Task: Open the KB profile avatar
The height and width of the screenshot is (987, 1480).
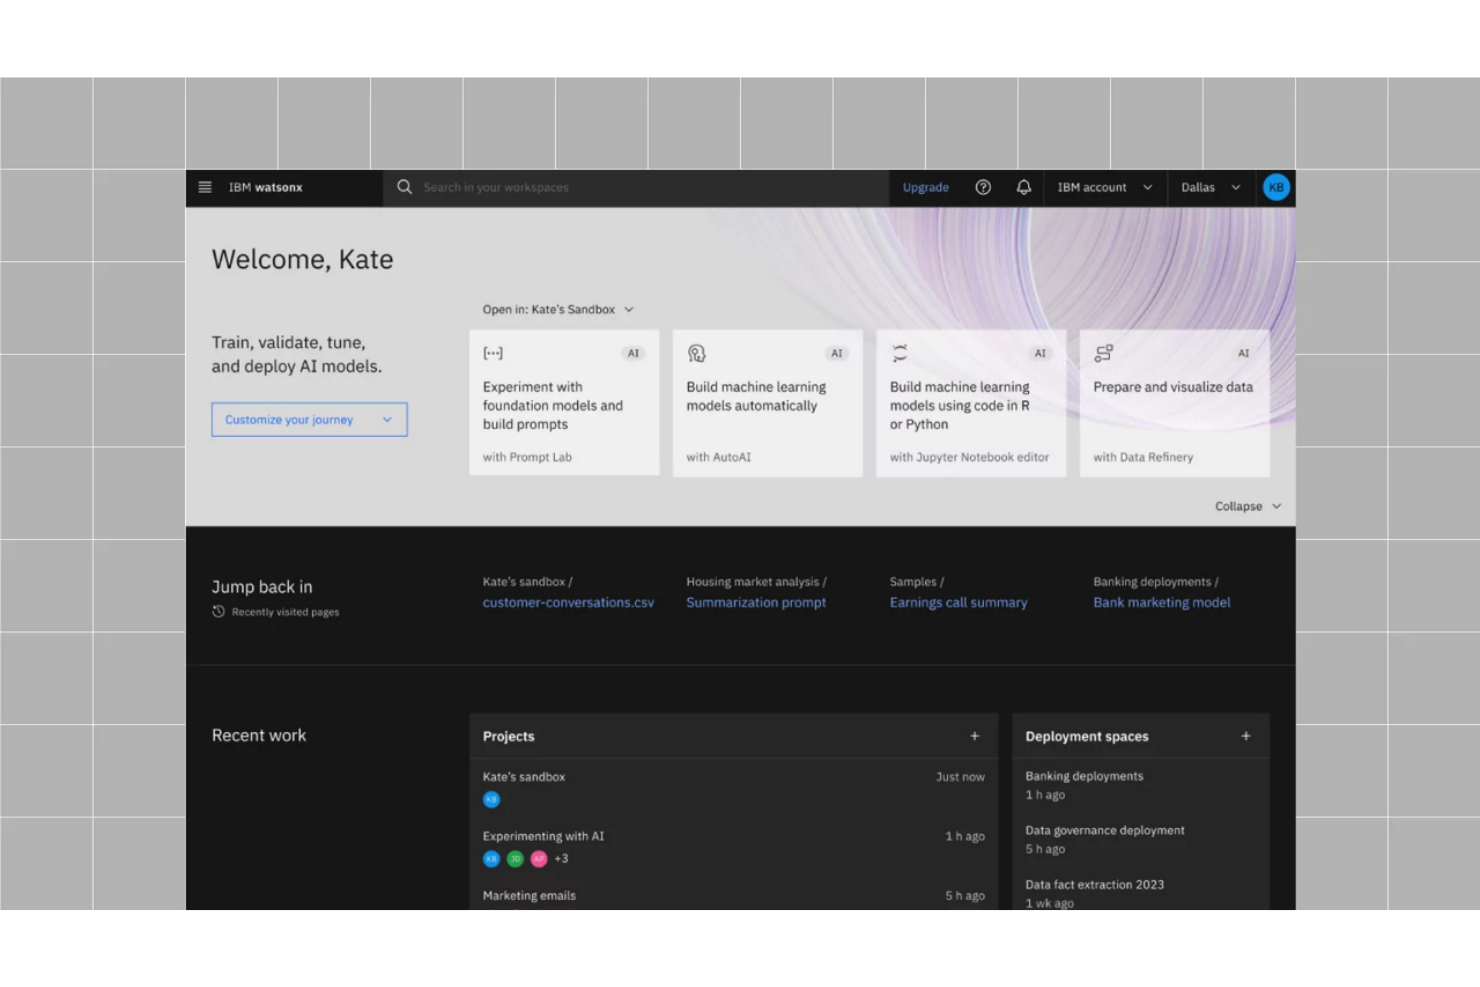Action: (x=1275, y=187)
